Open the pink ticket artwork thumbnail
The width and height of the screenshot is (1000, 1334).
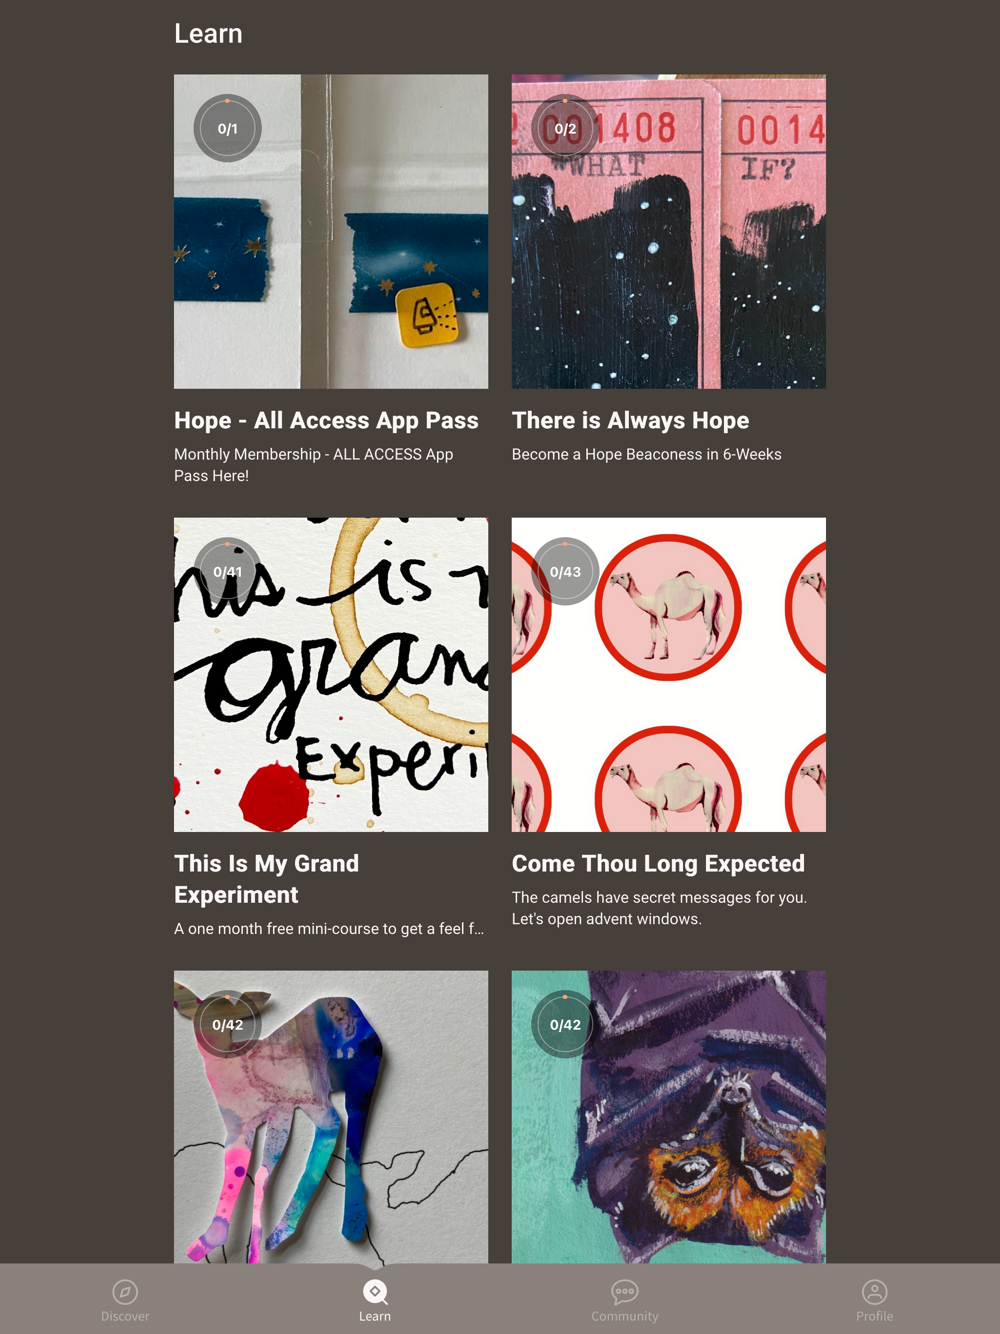(669, 231)
